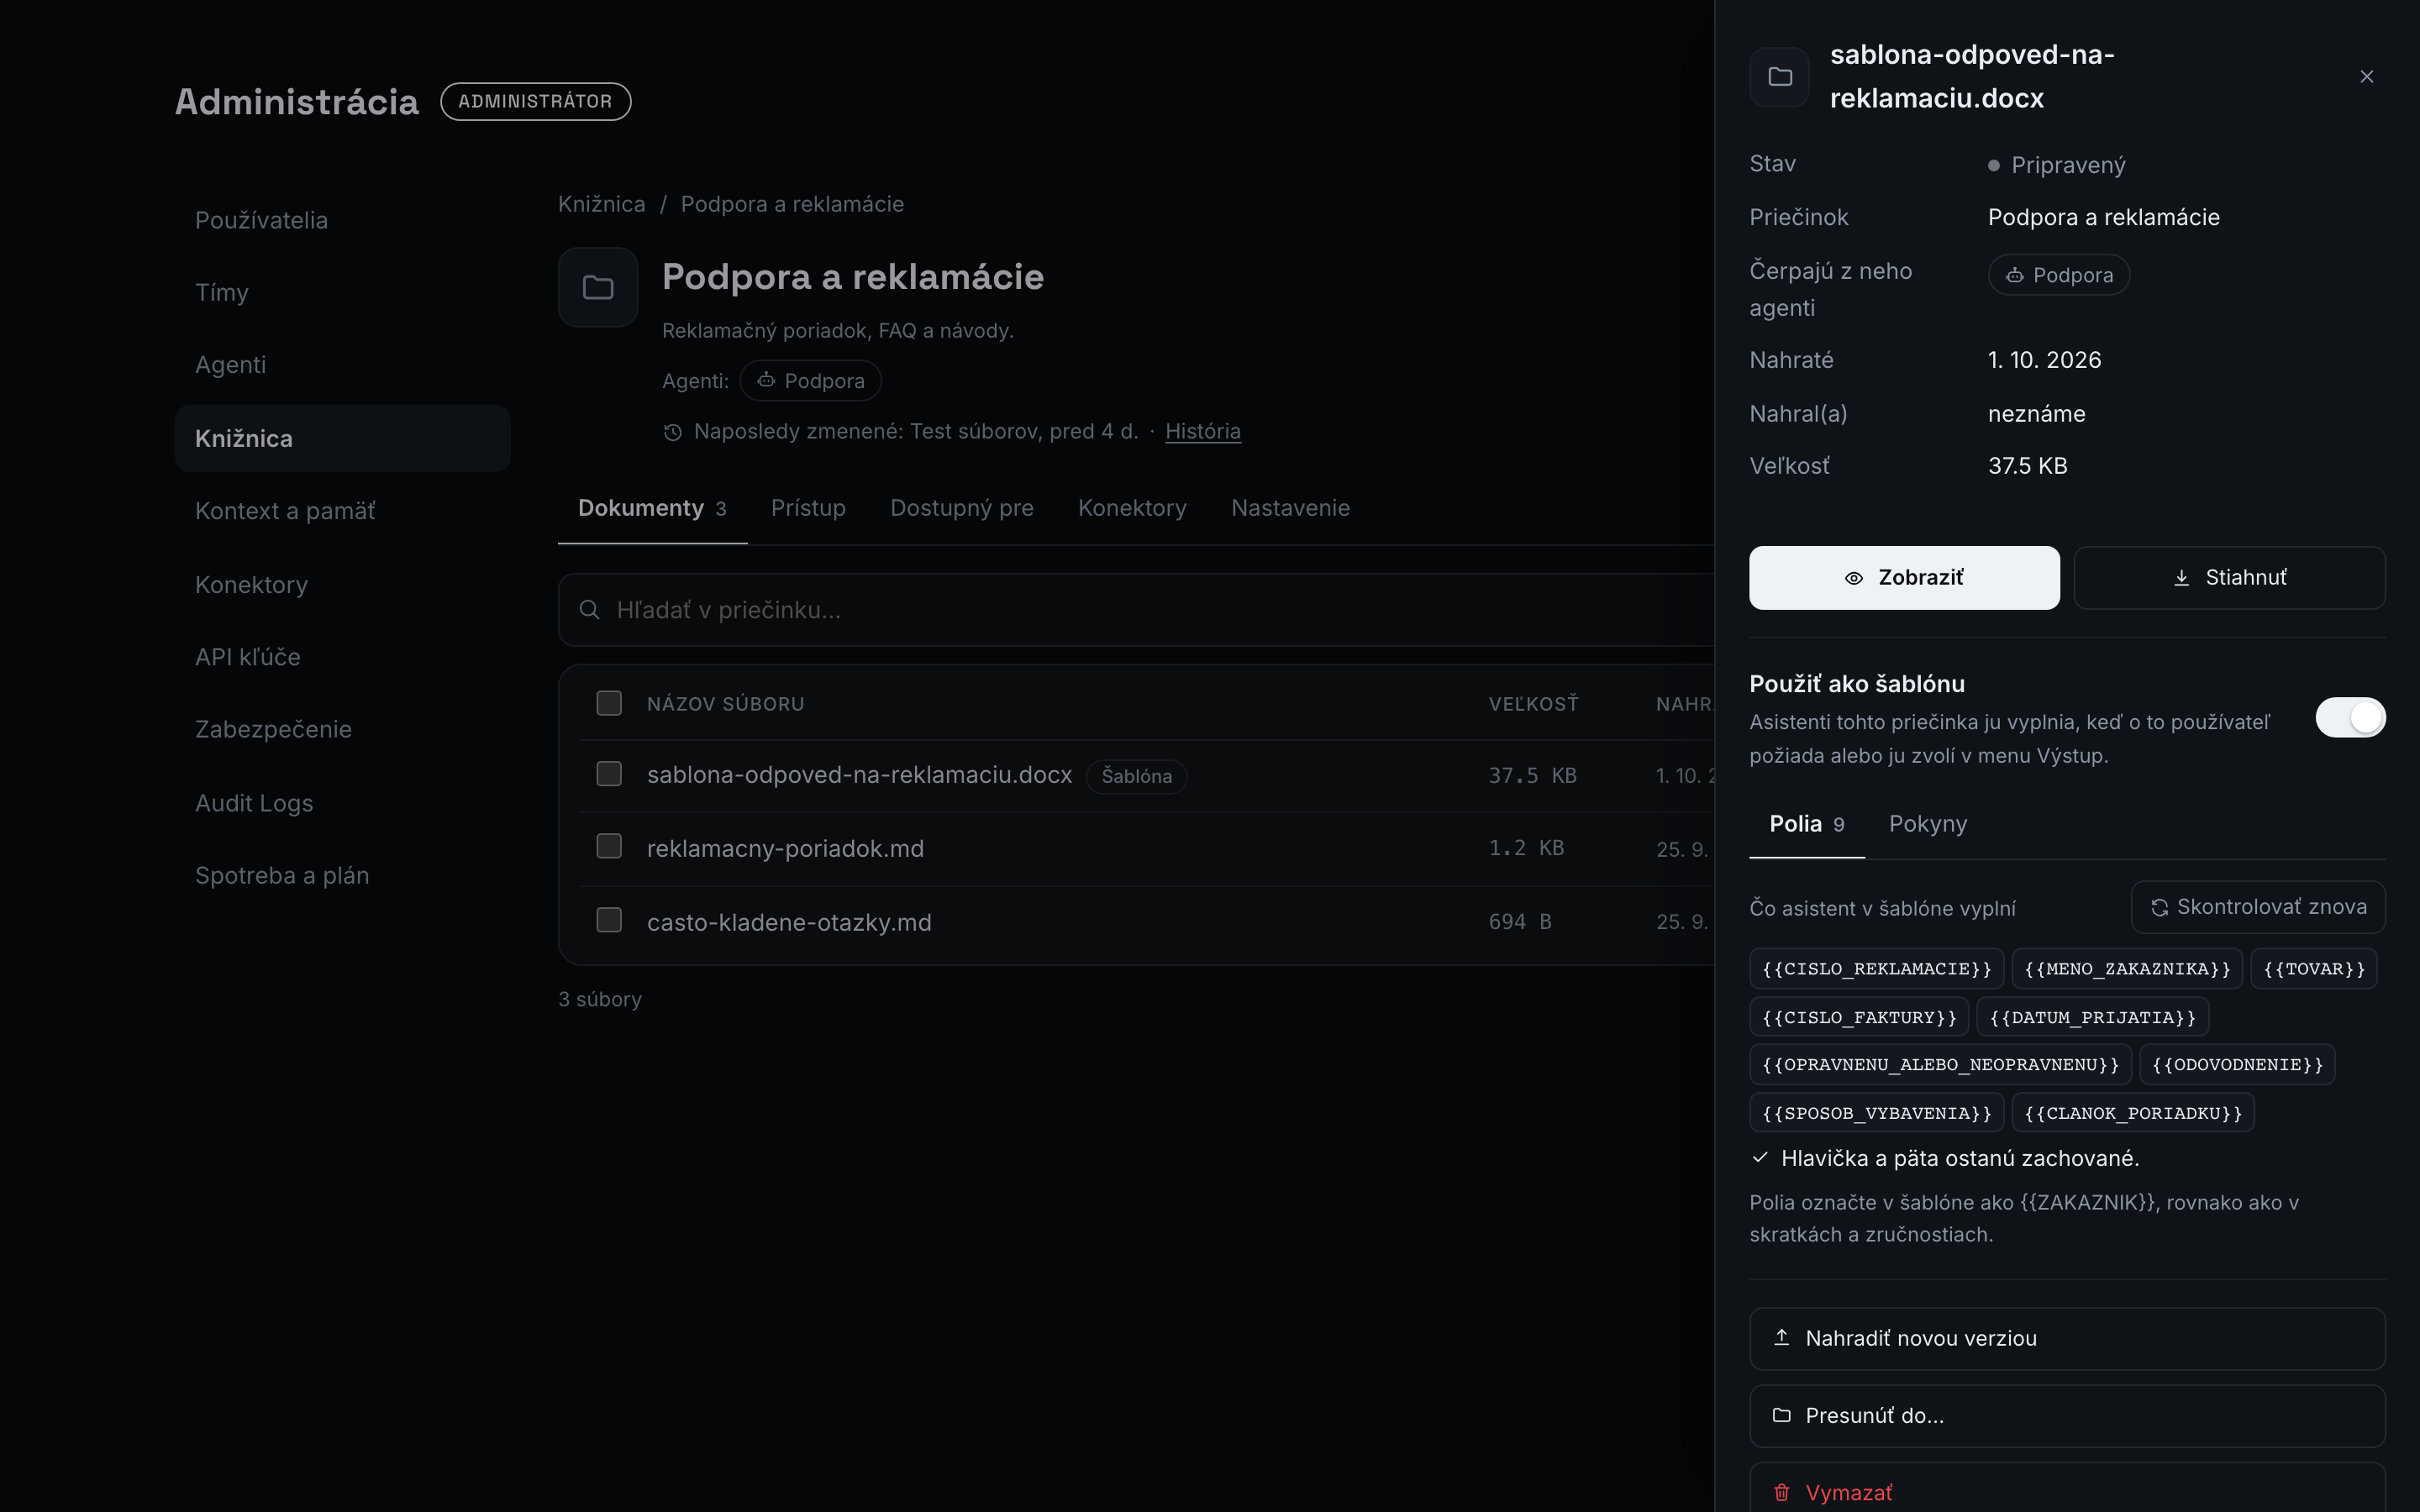Click the folder icon next to Podpora a reklamácie heading
Screen dimensions: 2420x1512
[x=598, y=288]
